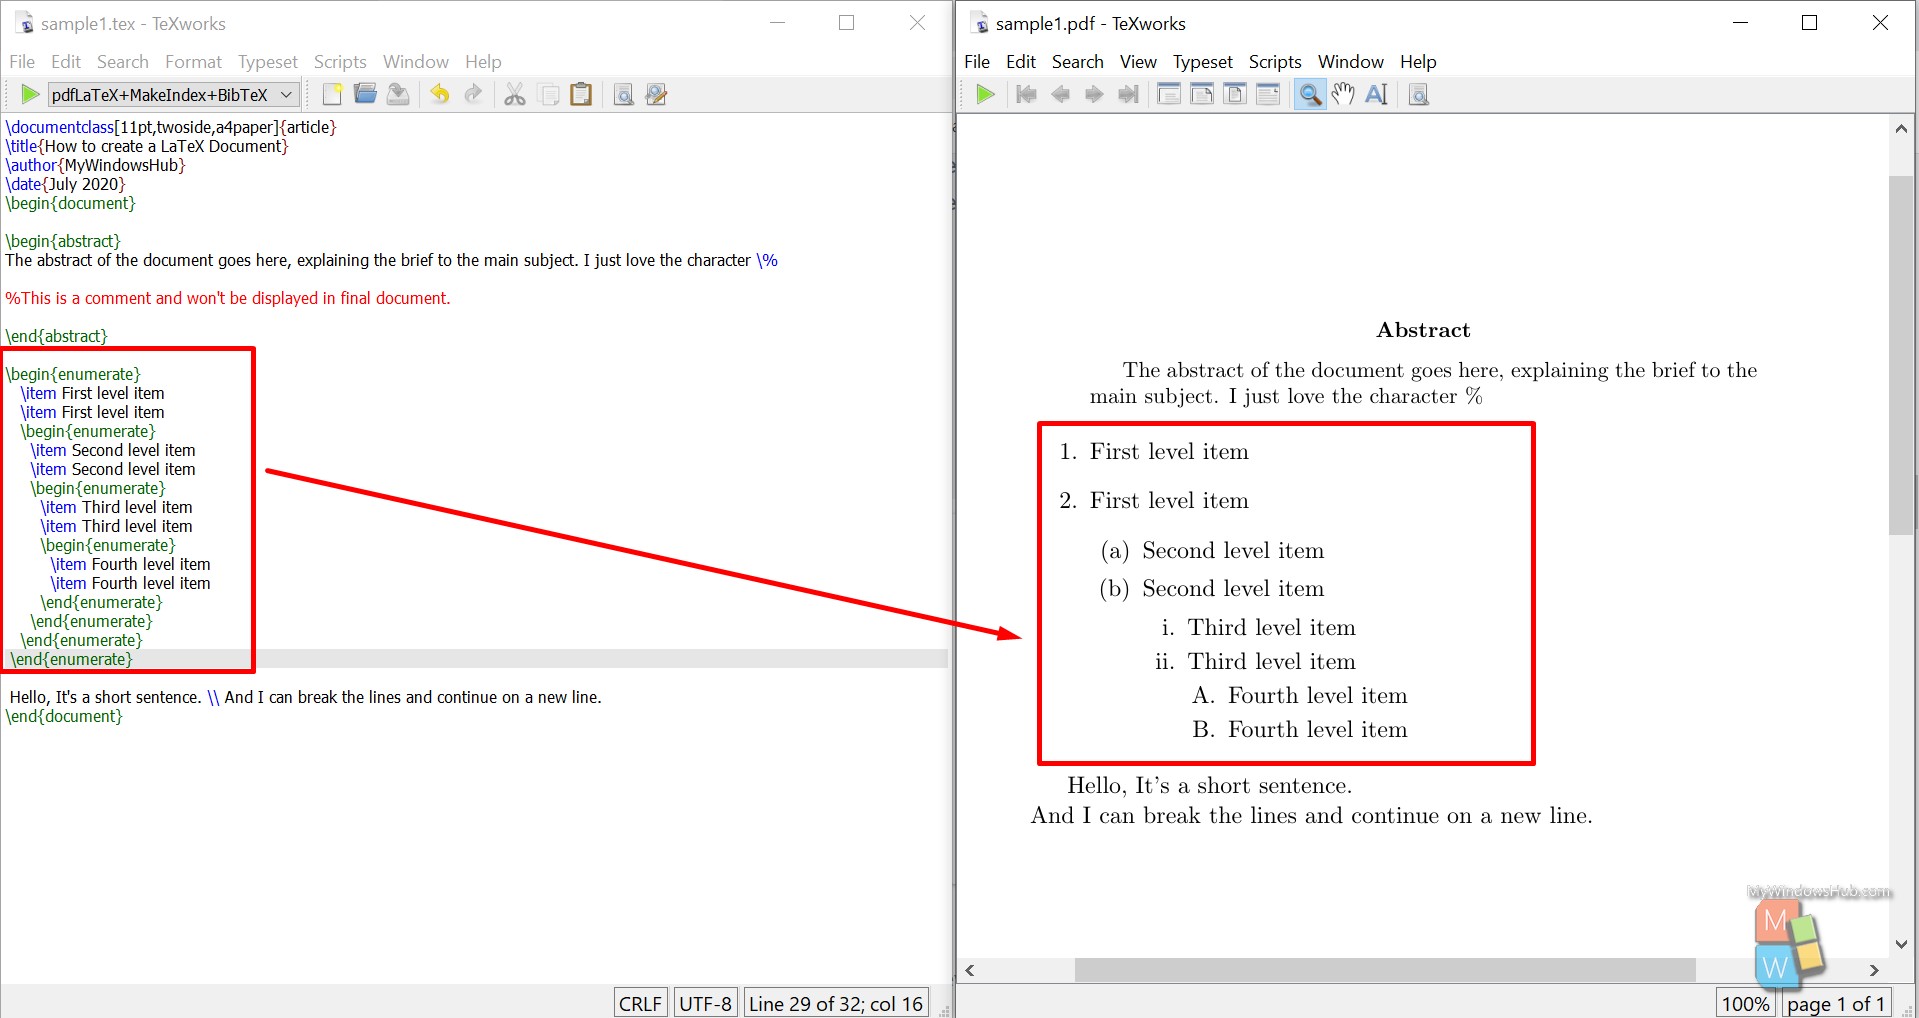Screen dimensions: 1919x1018
Task: Switch to the hand scroll tool
Action: tap(1343, 94)
